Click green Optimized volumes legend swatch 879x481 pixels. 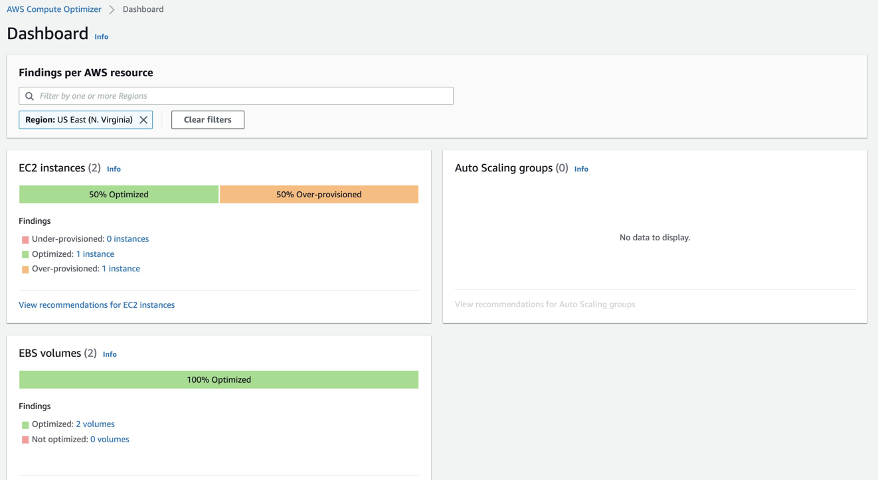tap(25, 425)
